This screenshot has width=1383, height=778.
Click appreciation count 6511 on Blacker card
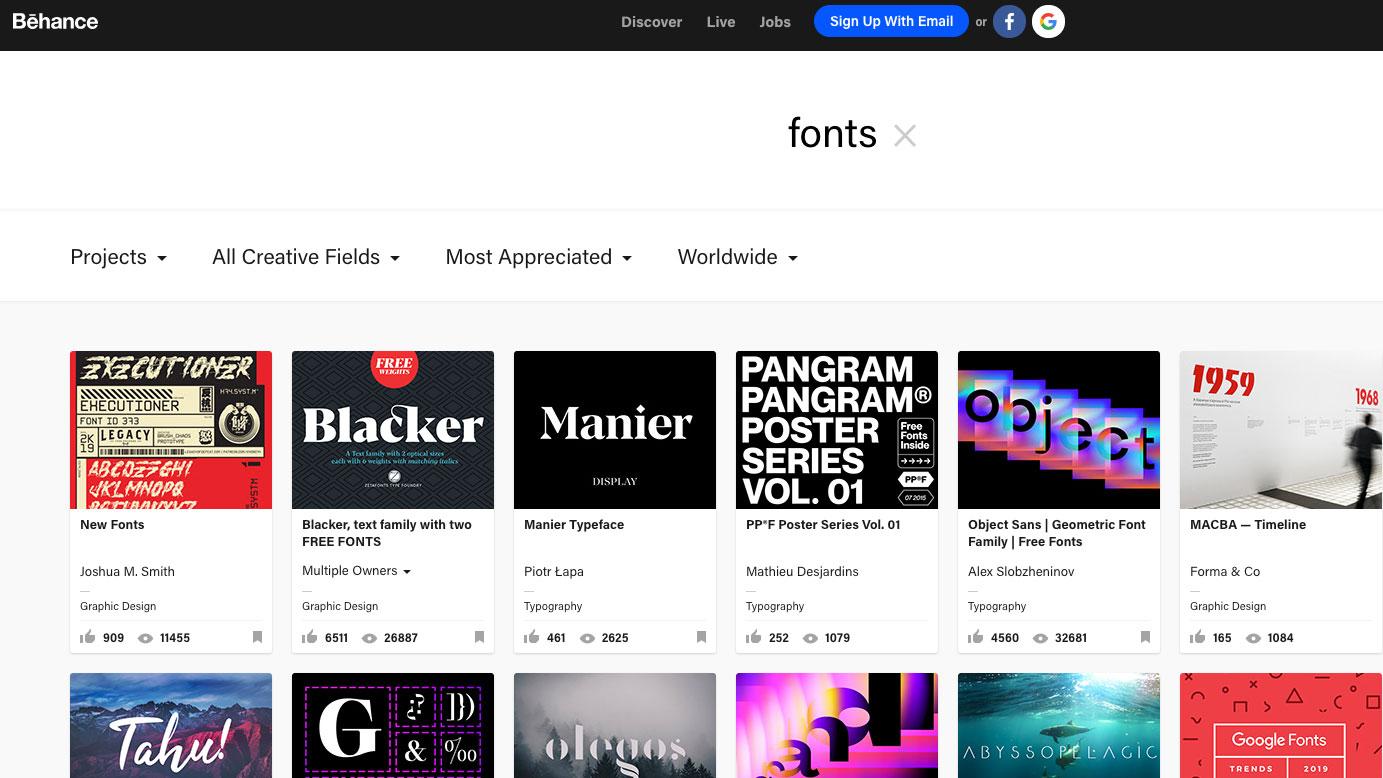(337, 638)
